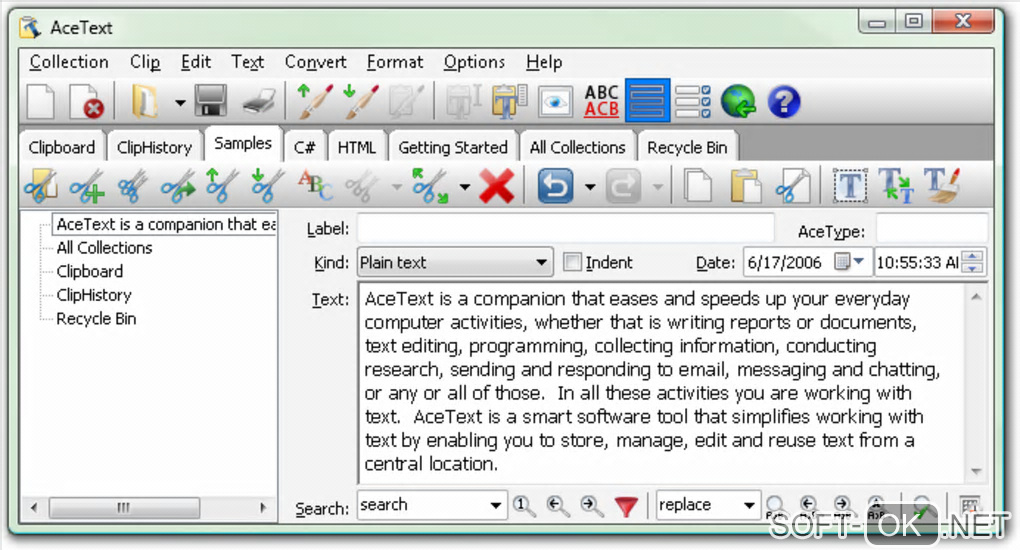The height and width of the screenshot is (550, 1020).
Task: Select the ClipHistory tree item
Action: coord(94,295)
